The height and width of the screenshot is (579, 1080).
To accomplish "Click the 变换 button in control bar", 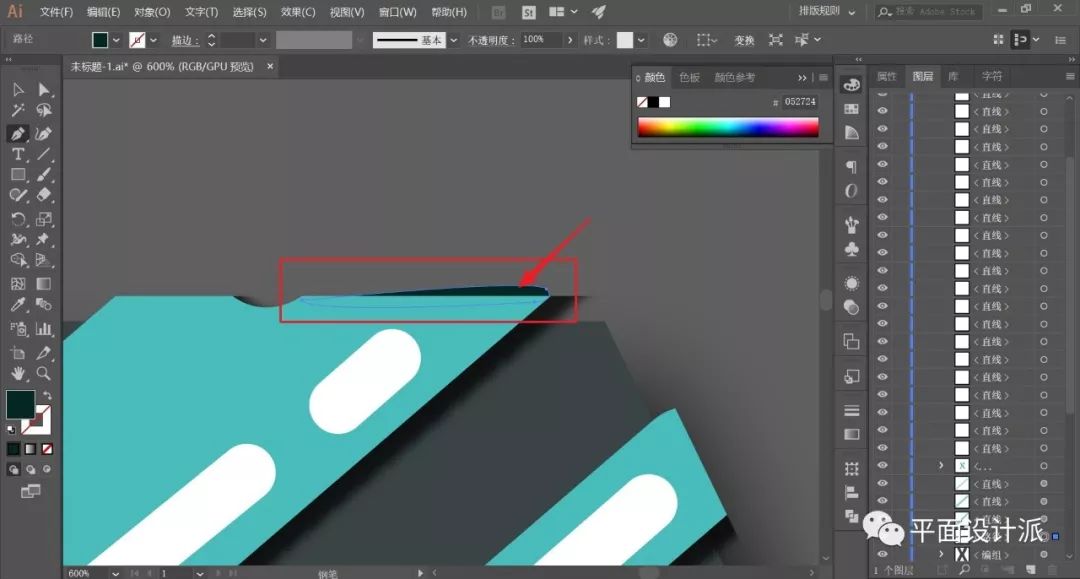I will (x=744, y=40).
